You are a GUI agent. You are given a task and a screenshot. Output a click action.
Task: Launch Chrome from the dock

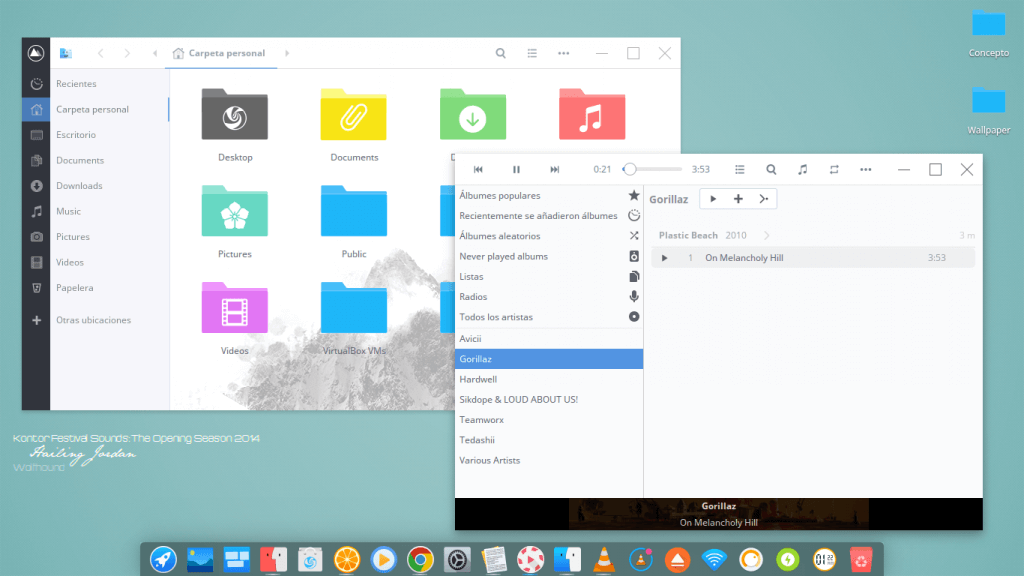420,560
